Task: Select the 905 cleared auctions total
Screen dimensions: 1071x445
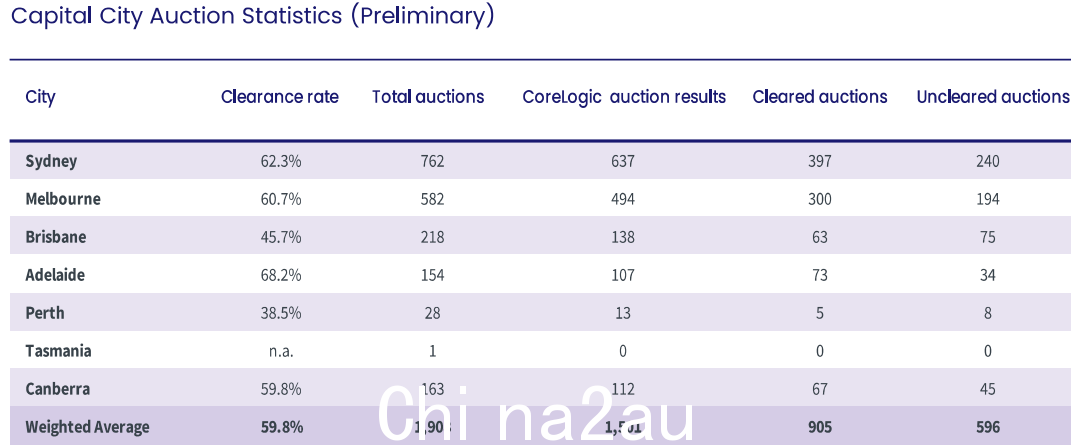Action: [x=820, y=427]
